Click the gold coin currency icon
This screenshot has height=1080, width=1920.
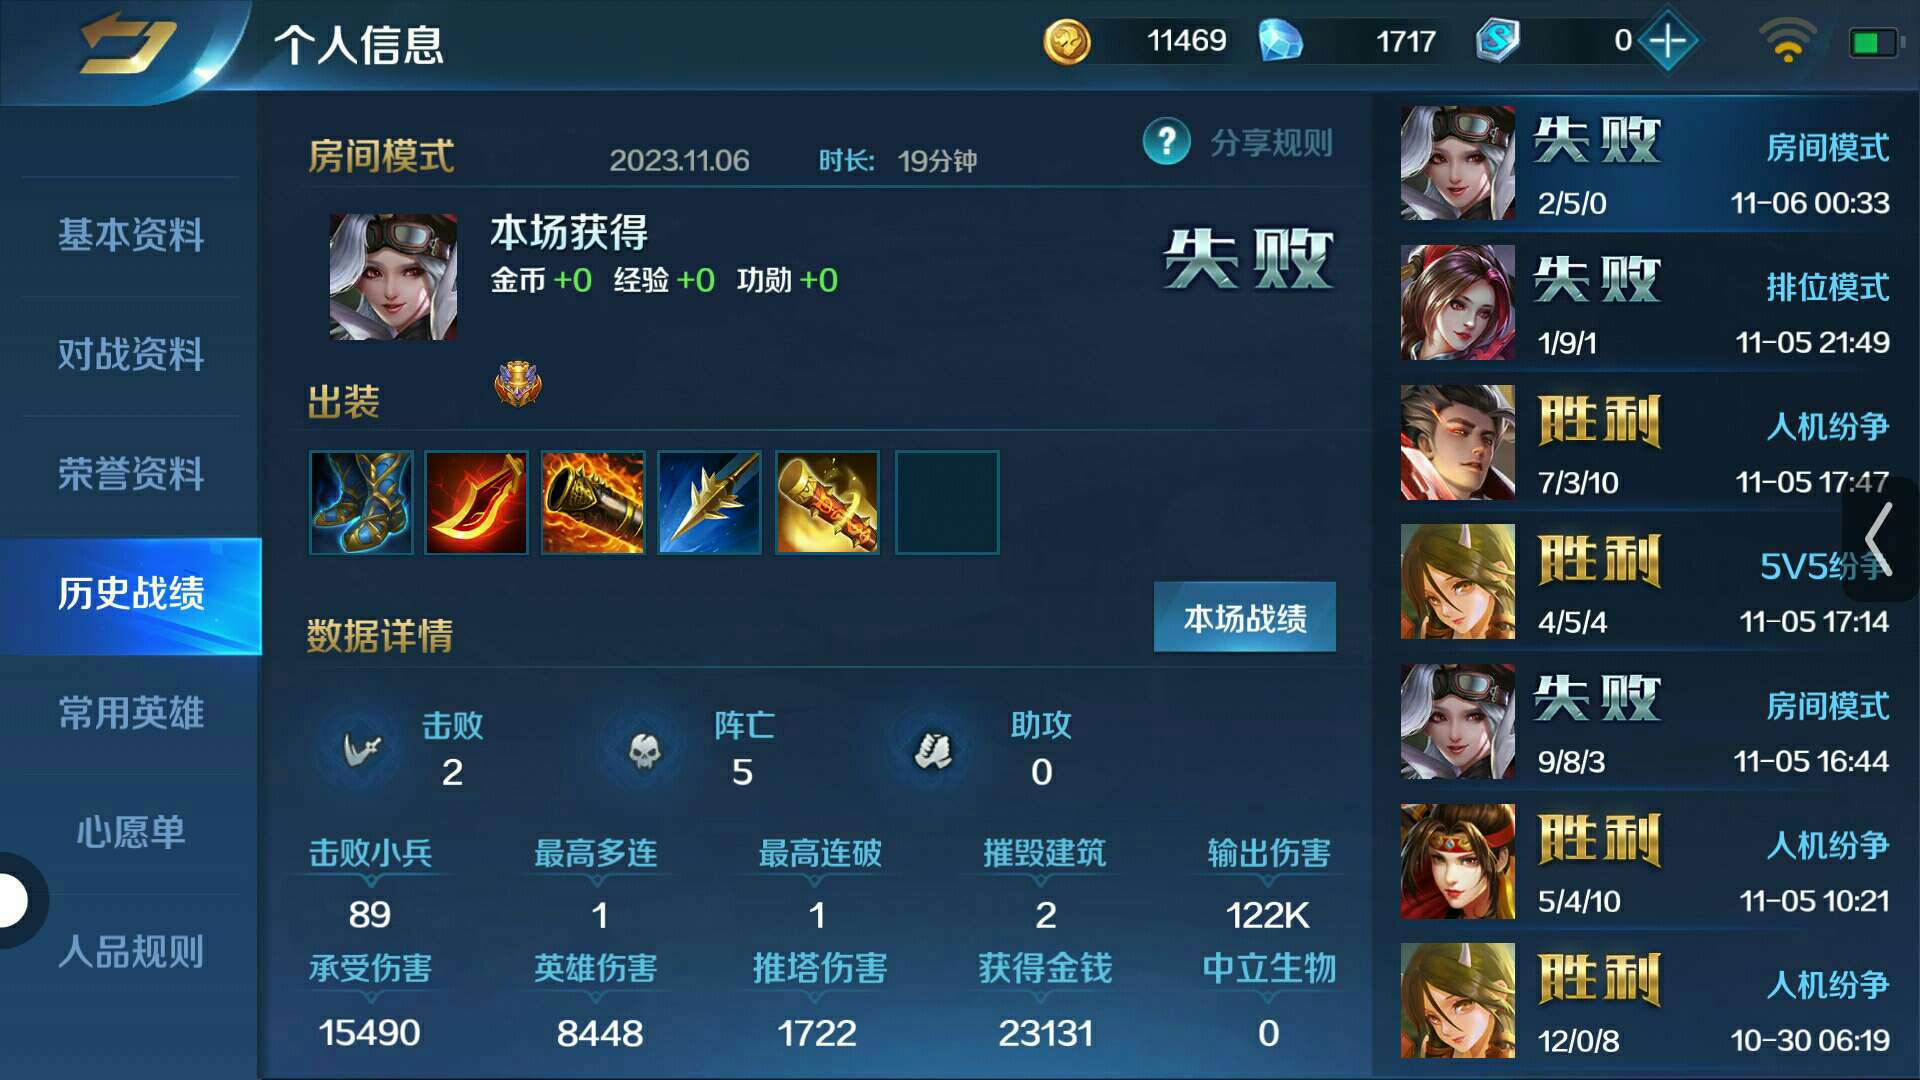point(1067,42)
